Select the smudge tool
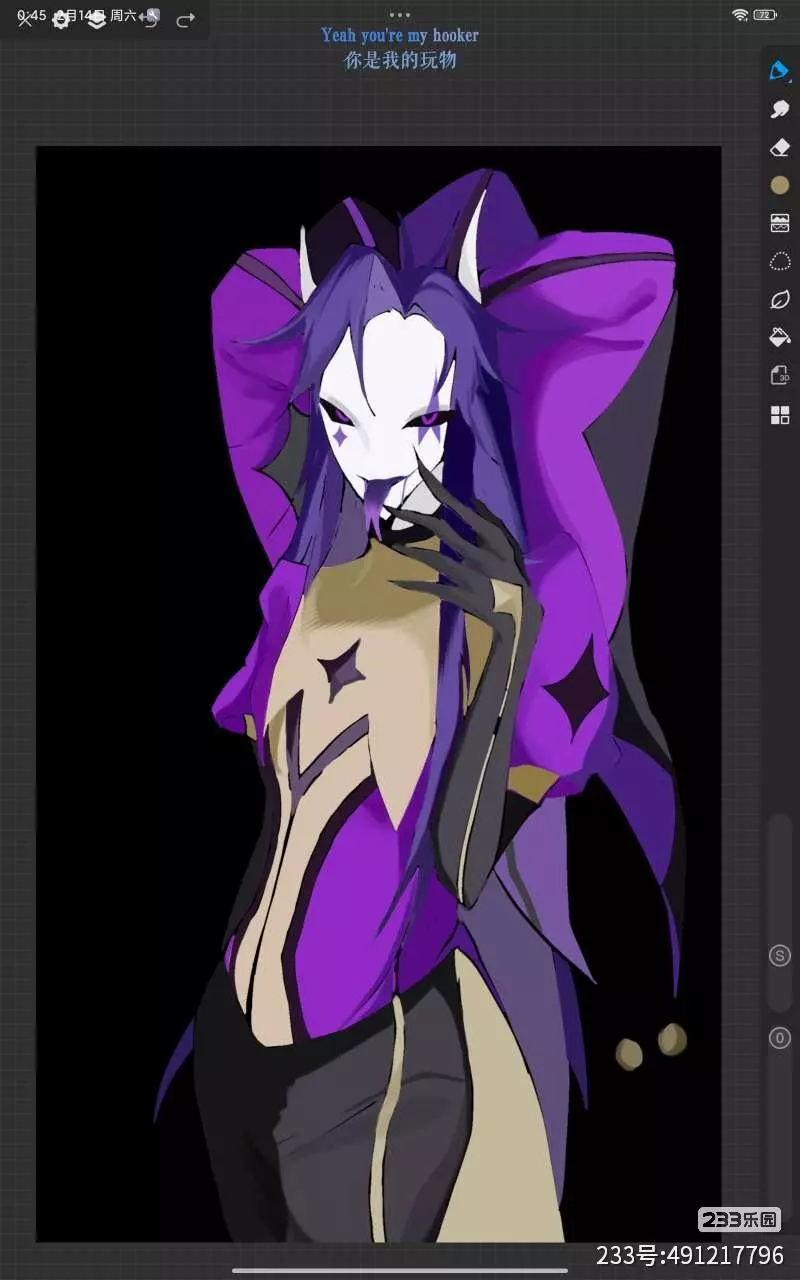The width and height of the screenshot is (800, 1280). tap(780, 109)
